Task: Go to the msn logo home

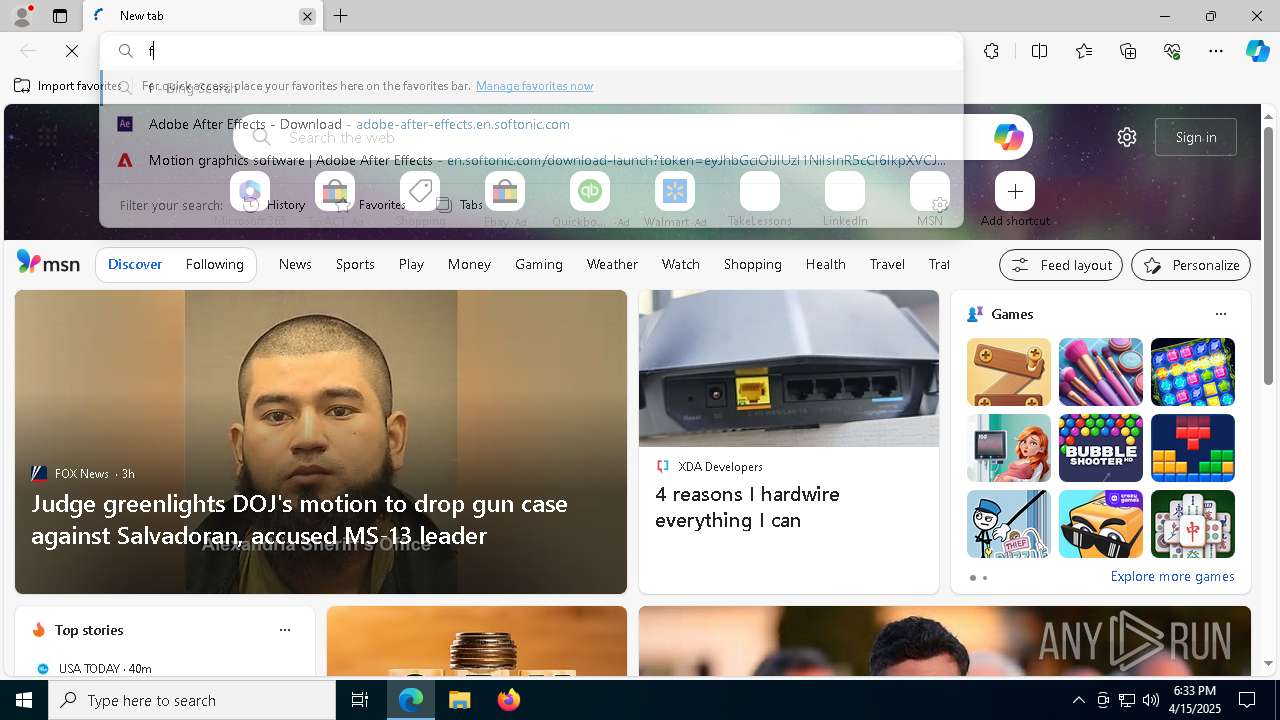Action: coord(48,263)
